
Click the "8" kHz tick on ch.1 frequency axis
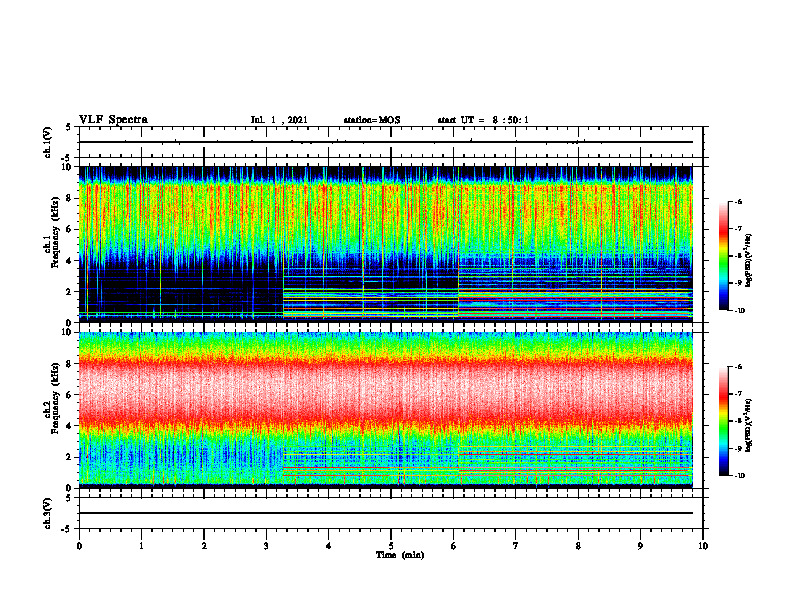[x=70, y=198]
